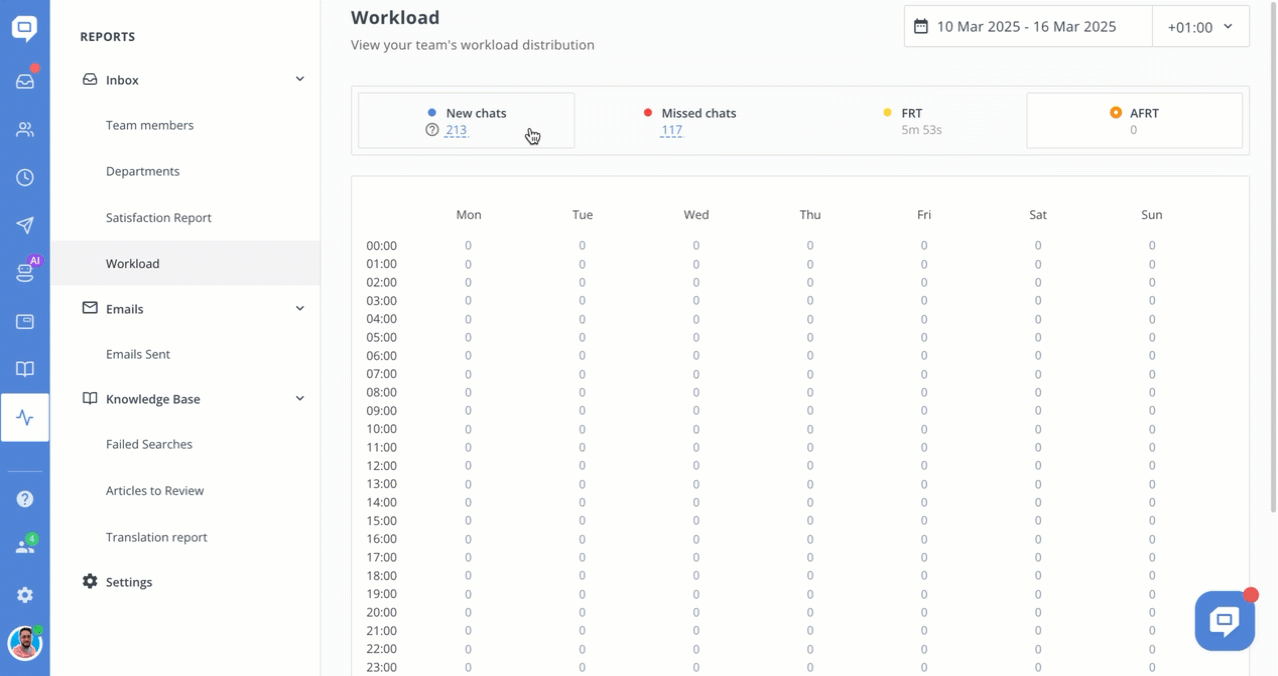This screenshot has width=1278, height=676.
Task: Click the 5m 53s FRT value
Action: [922, 130]
